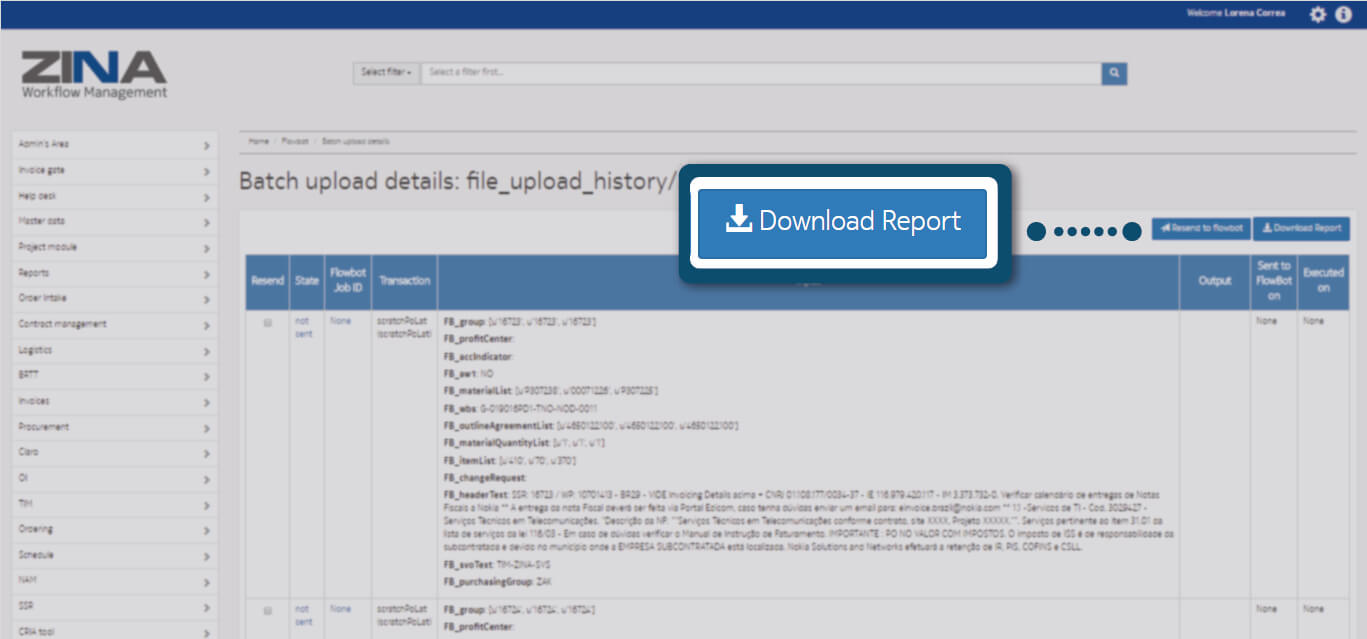Open the Select filter dropdown
Image resolution: width=1367 pixels, height=639 pixels.
pos(386,73)
